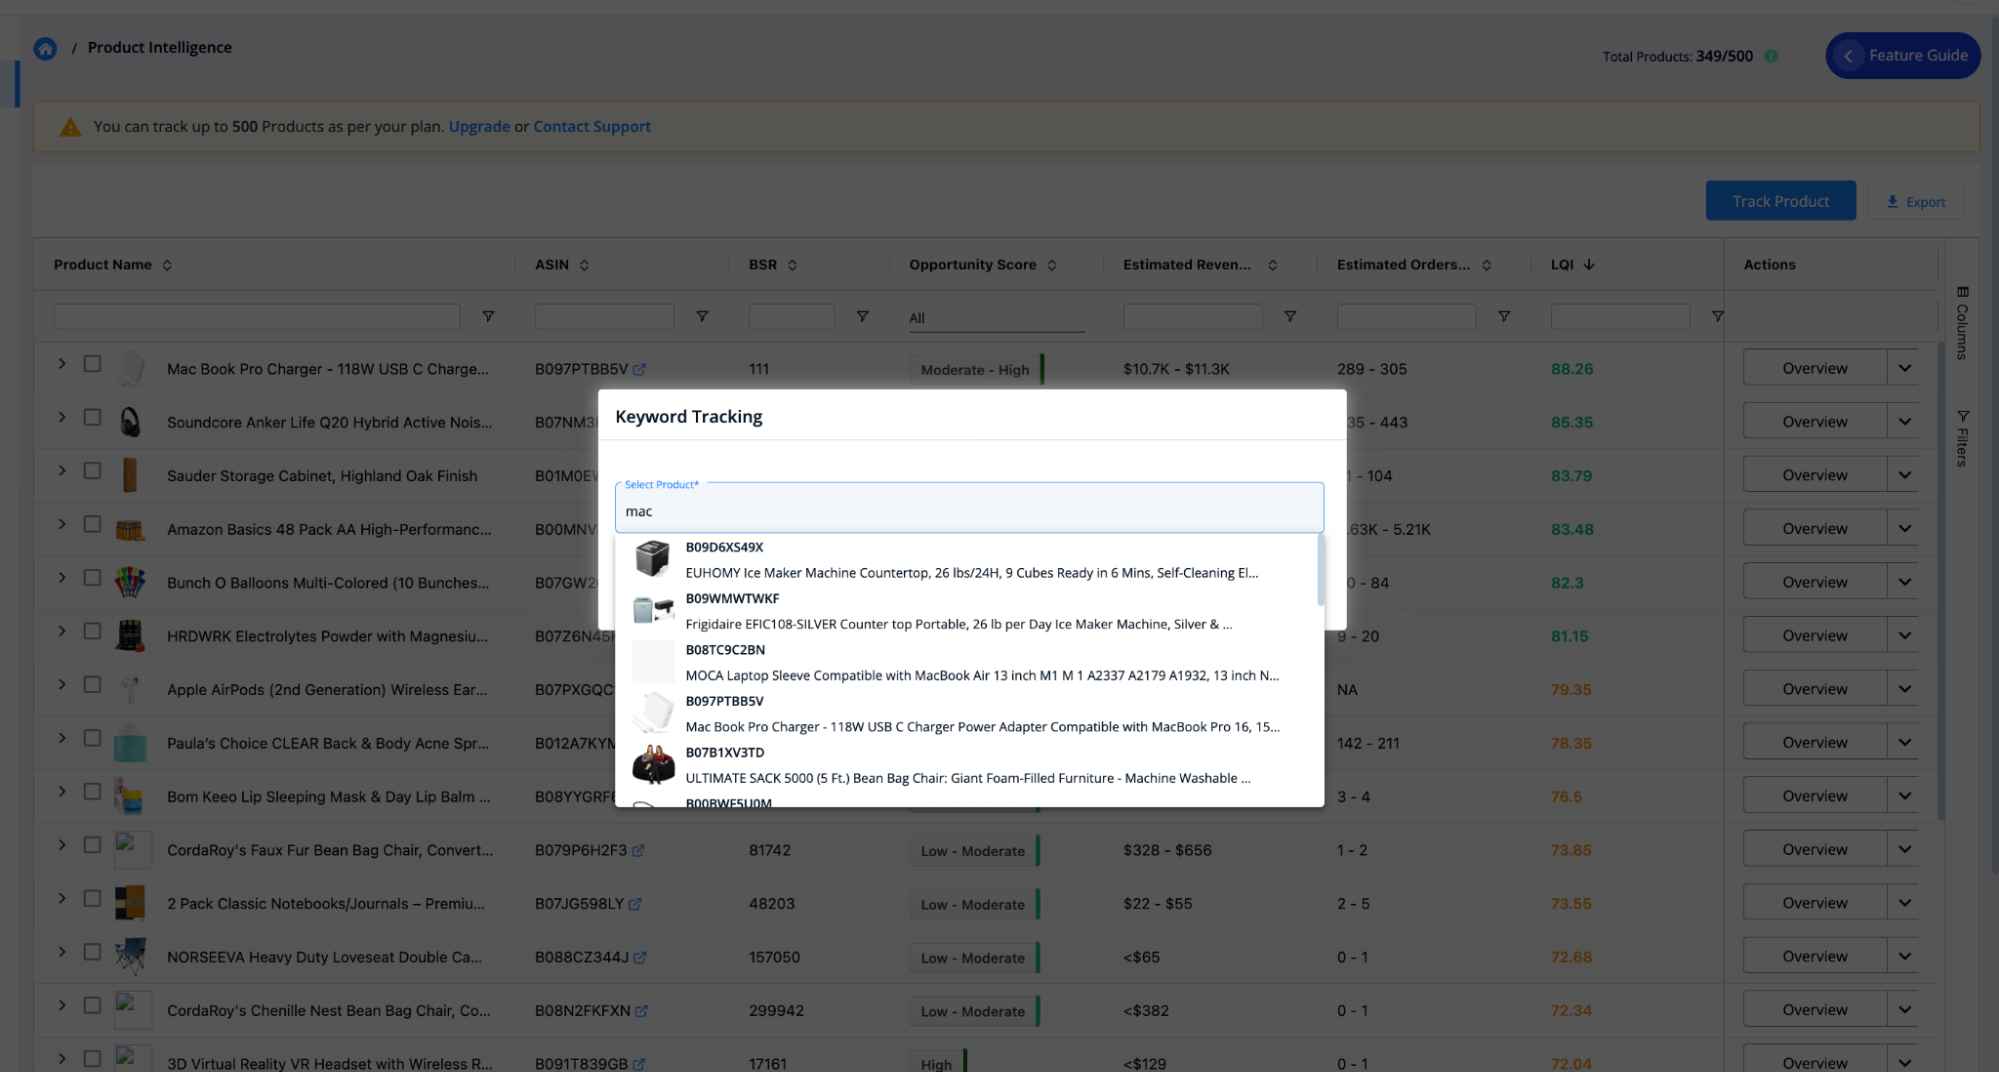The width and height of the screenshot is (1999, 1072).
Task: Sort by Estimated Orders column
Action: click(1486, 265)
